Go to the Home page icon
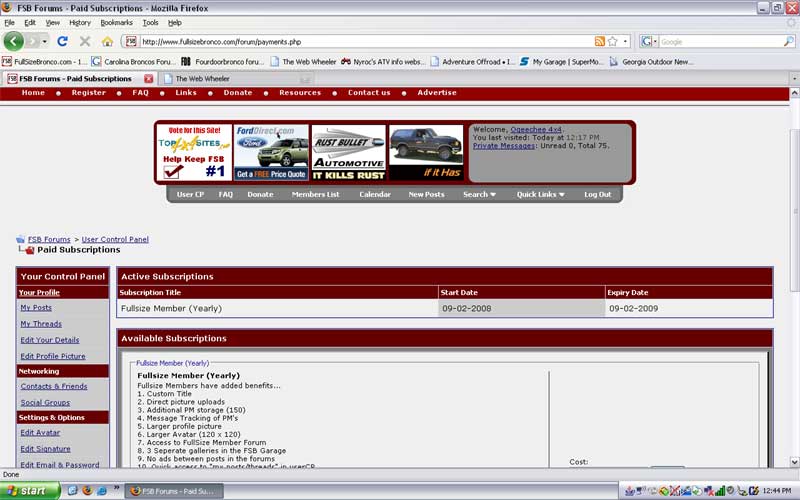The width and height of the screenshot is (800, 500). point(107,41)
